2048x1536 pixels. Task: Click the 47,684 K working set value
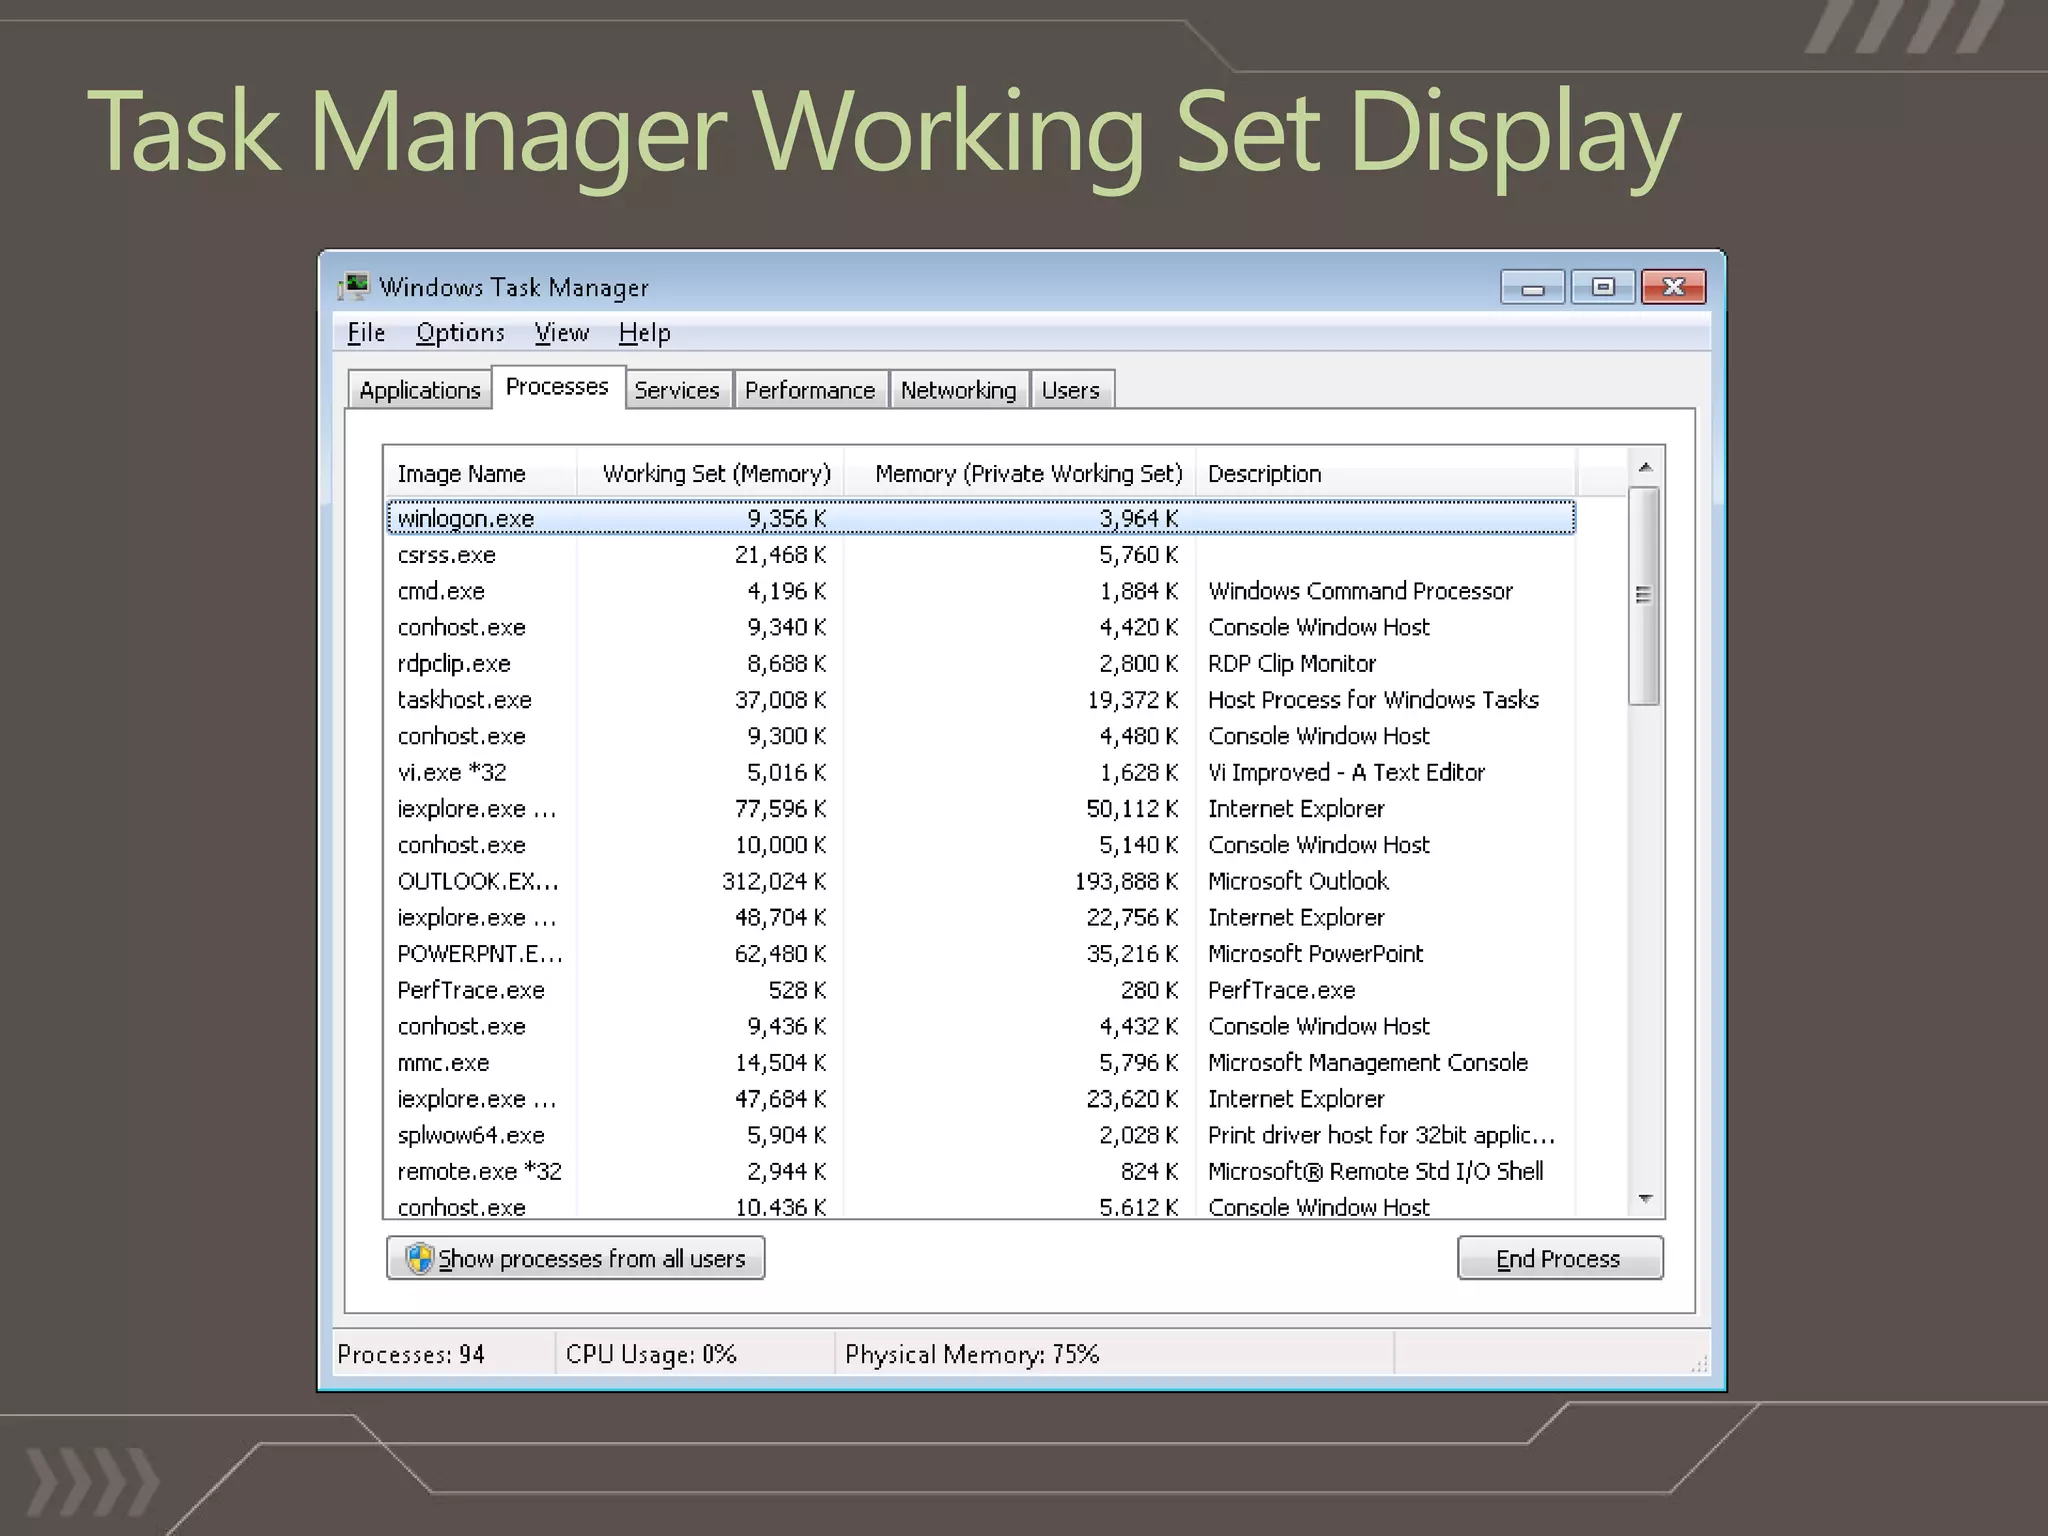click(x=780, y=1099)
